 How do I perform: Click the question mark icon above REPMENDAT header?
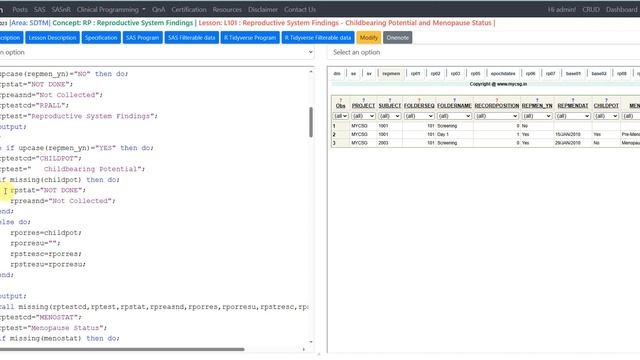tap(573, 100)
